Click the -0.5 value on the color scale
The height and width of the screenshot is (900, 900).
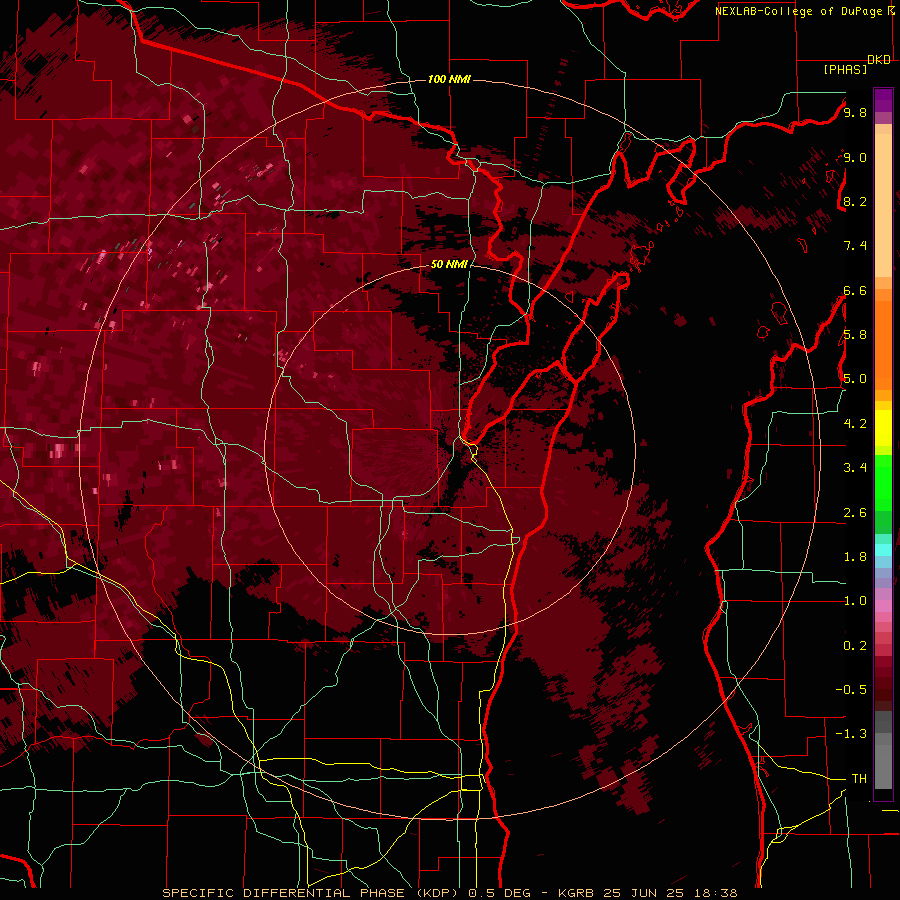tap(852, 690)
